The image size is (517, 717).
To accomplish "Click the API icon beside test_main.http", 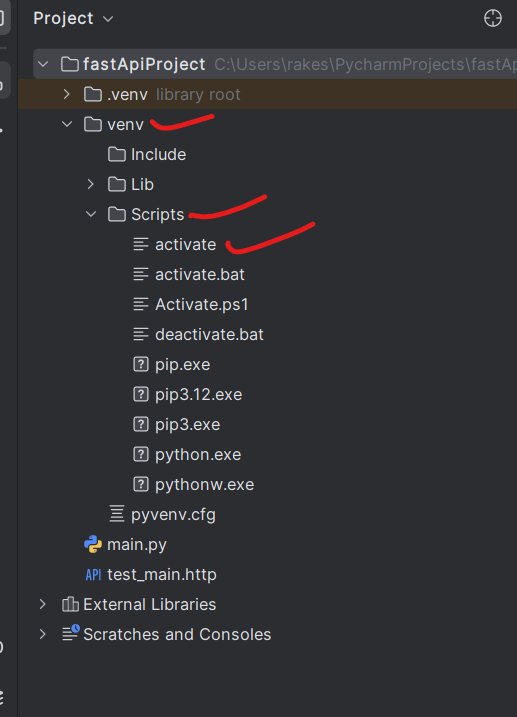I will (x=93, y=574).
